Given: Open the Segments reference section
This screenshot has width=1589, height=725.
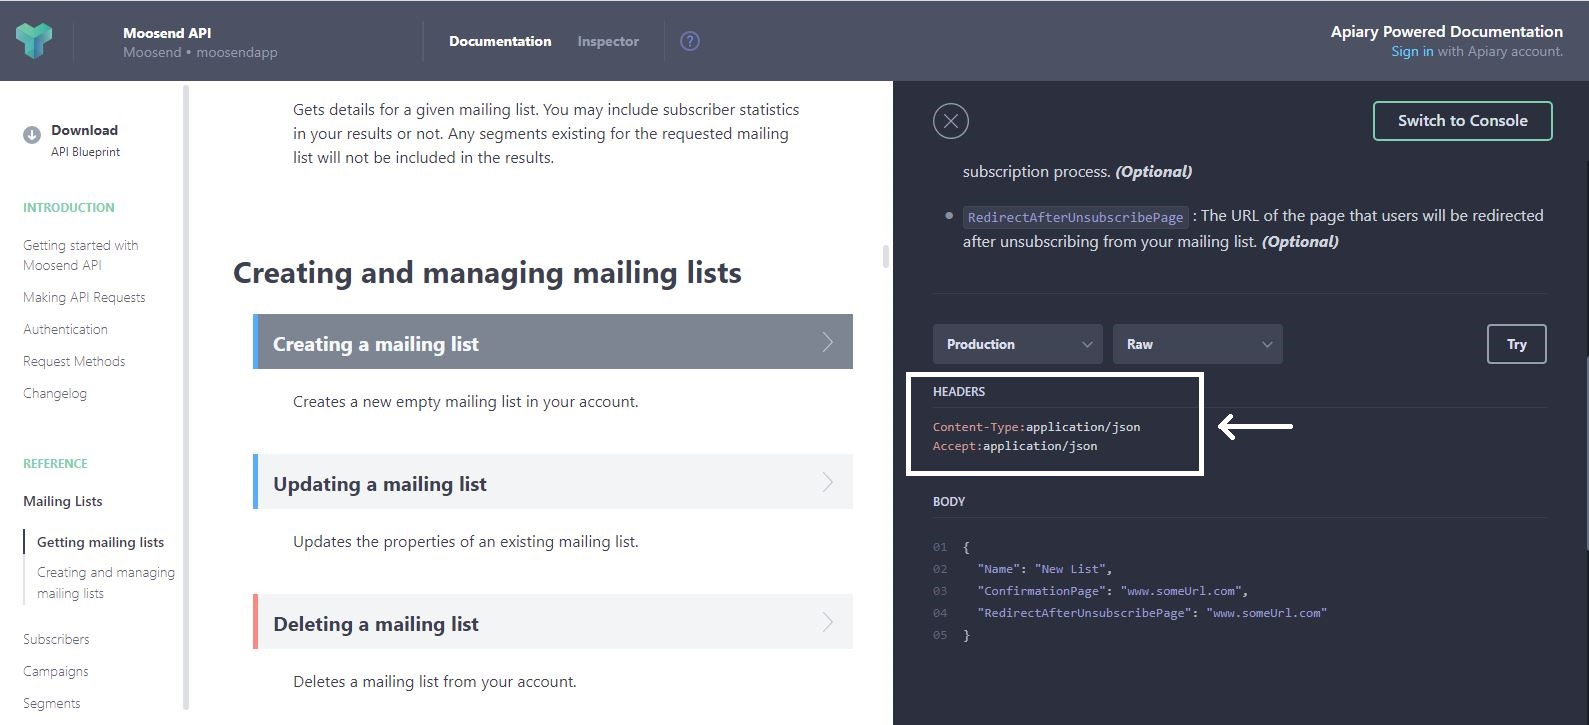Looking at the screenshot, I should coord(52,703).
